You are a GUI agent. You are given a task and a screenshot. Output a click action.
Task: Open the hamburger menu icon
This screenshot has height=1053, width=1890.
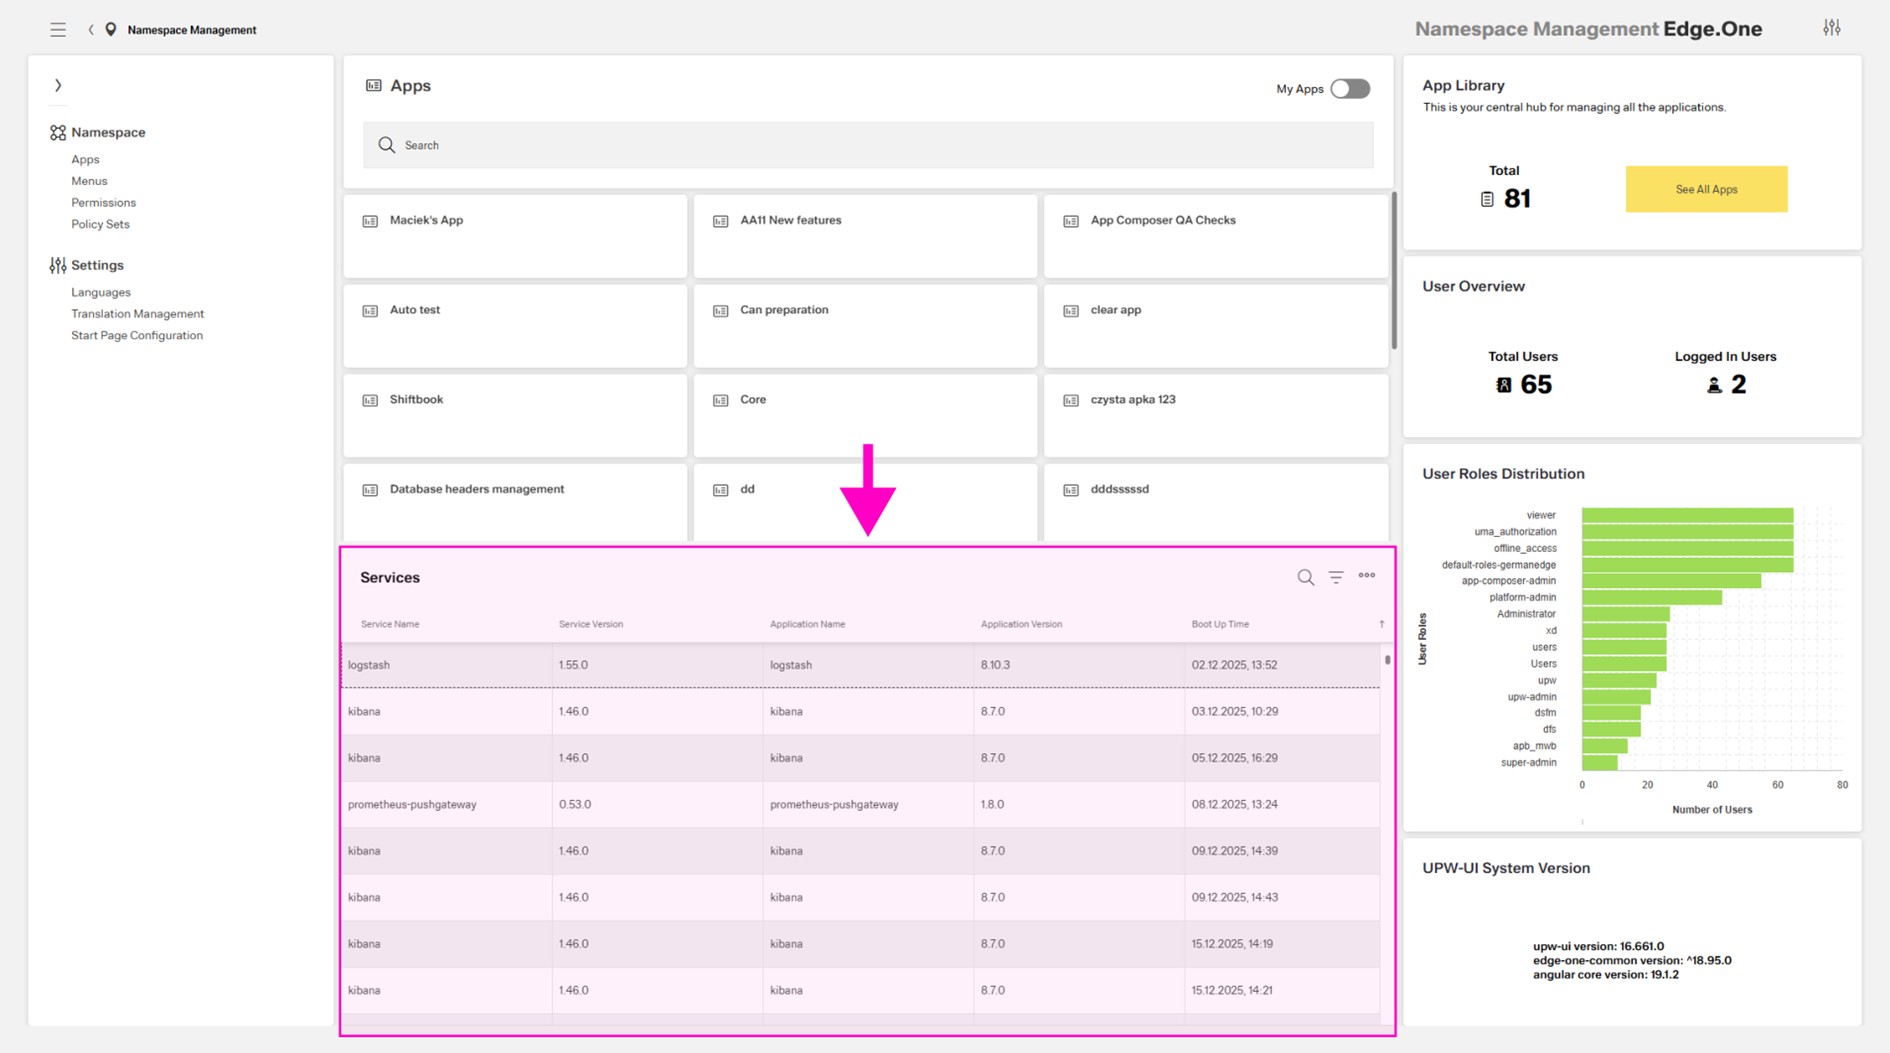click(x=58, y=30)
